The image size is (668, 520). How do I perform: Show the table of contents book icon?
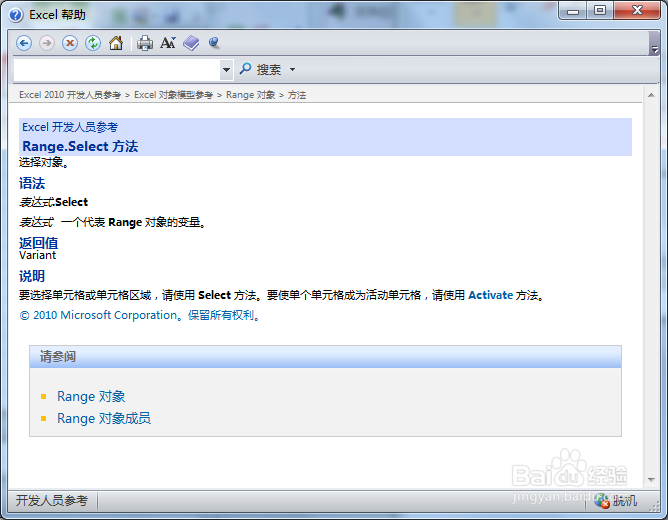[191, 43]
